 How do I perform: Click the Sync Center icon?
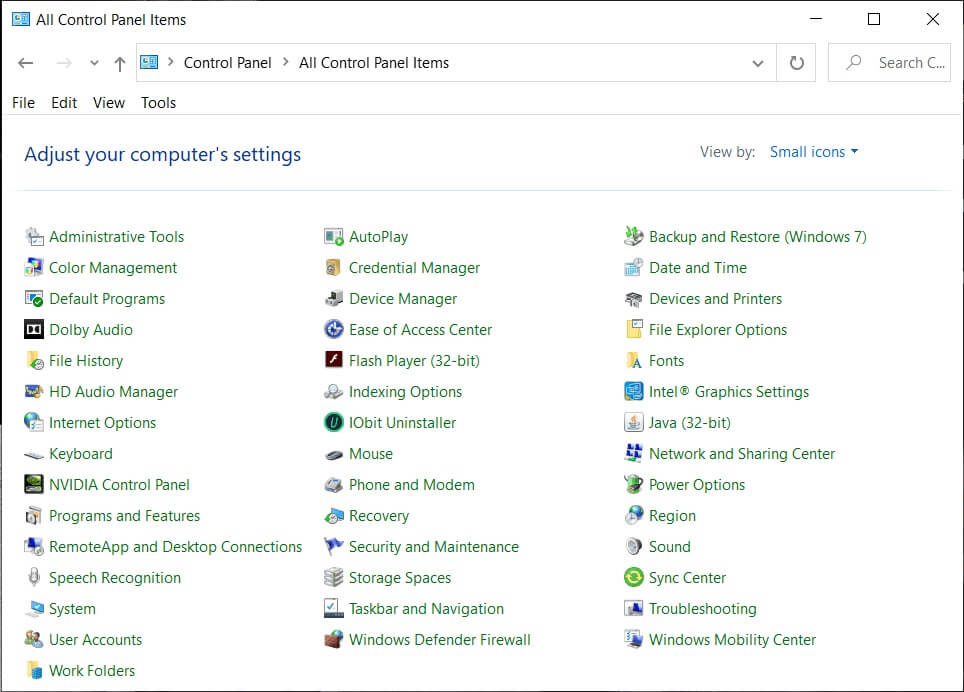pyautogui.click(x=633, y=578)
